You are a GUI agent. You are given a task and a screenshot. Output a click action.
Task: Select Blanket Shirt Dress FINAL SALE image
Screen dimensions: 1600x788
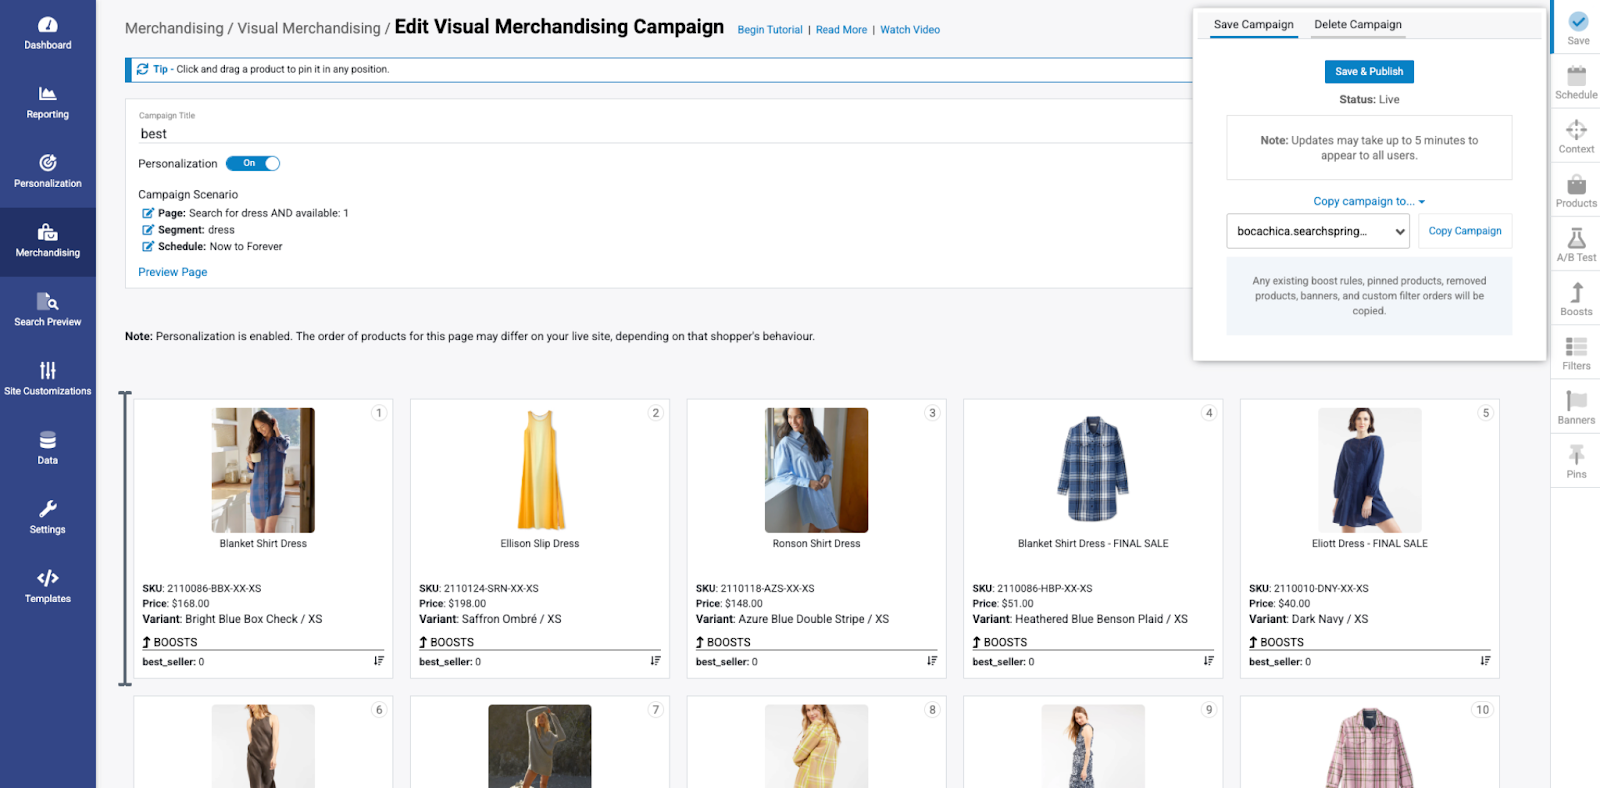pos(1093,470)
